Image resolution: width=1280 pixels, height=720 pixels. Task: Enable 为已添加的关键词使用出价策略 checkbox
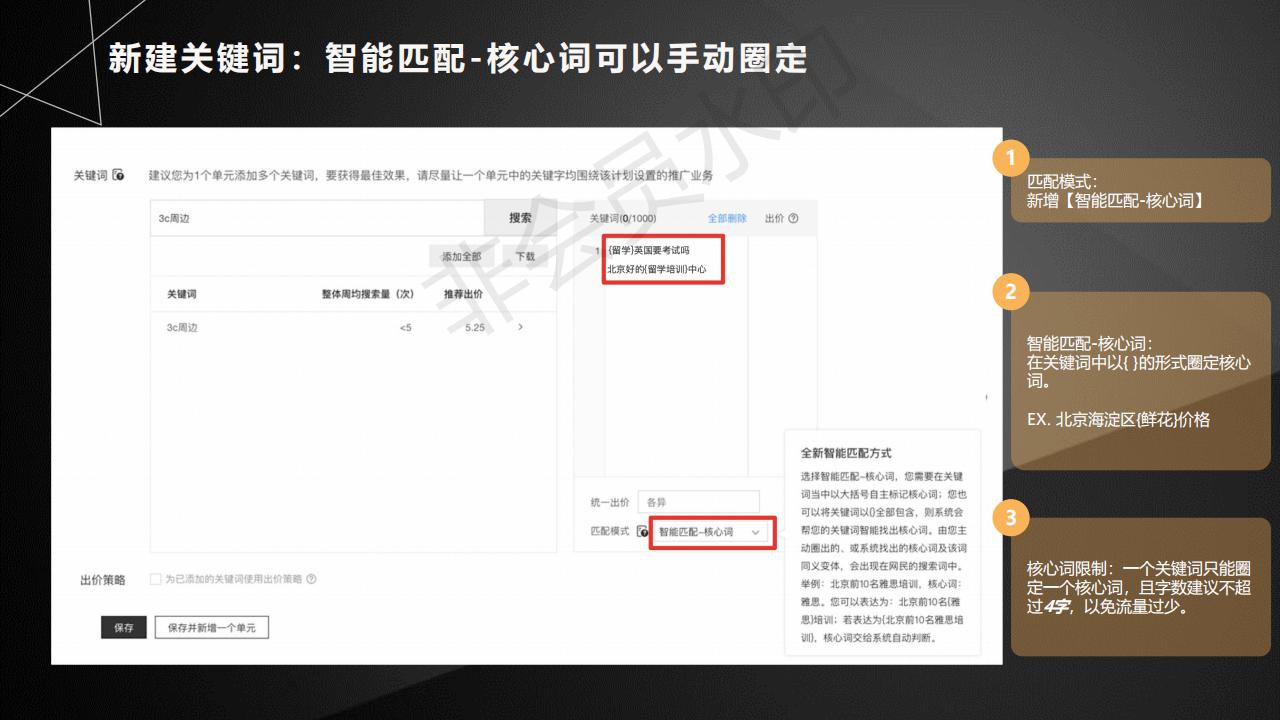[x=155, y=579]
